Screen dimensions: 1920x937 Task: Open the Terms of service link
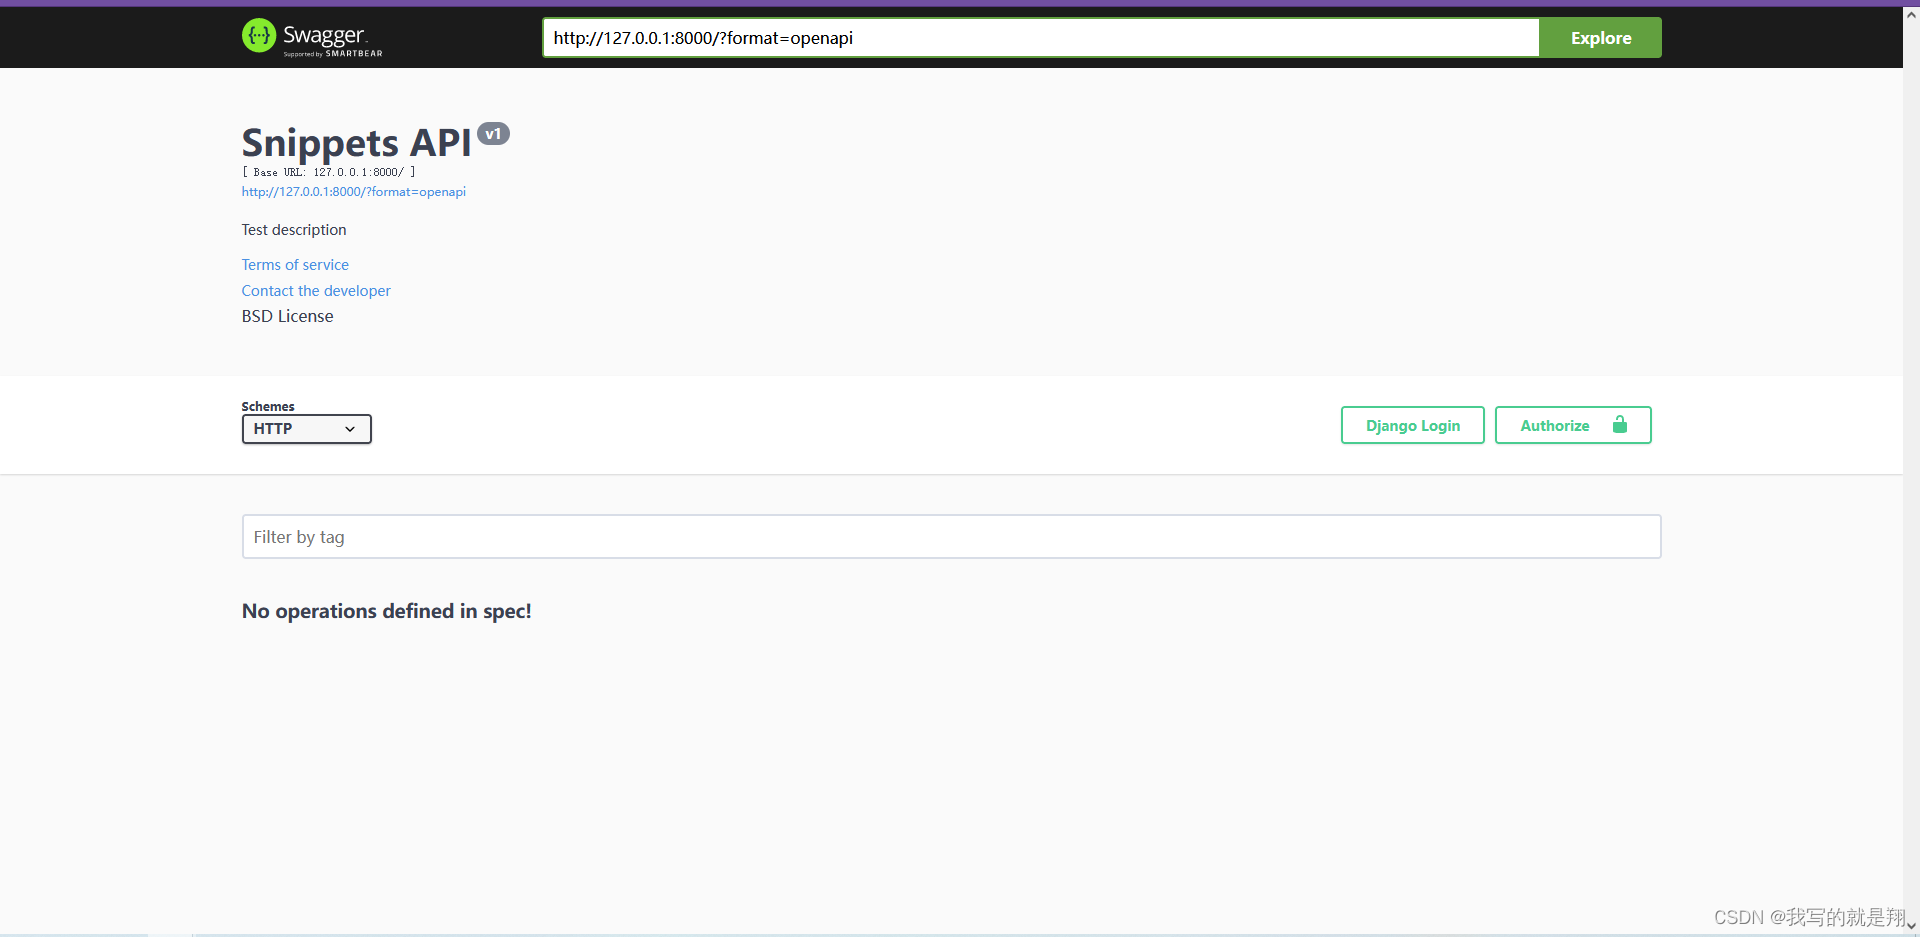click(294, 264)
